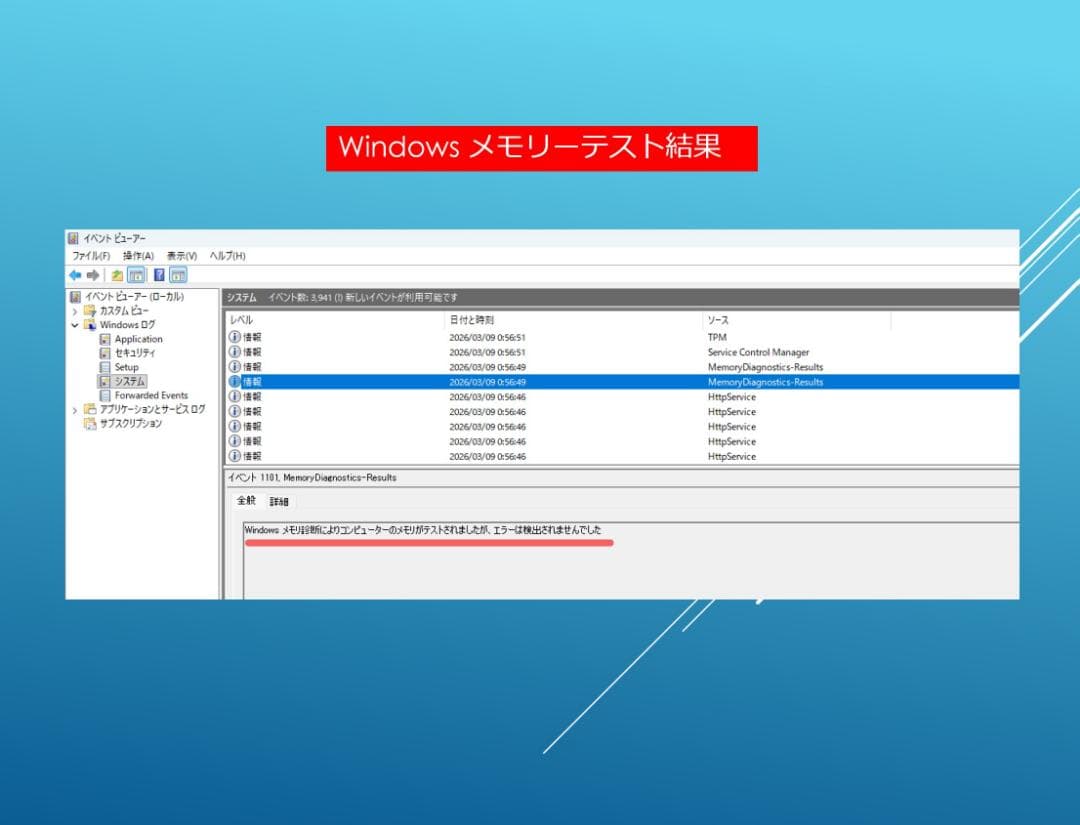Image resolution: width=1080 pixels, height=825 pixels.
Task: Switch to the 詳細 tab
Action: click(279, 501)
